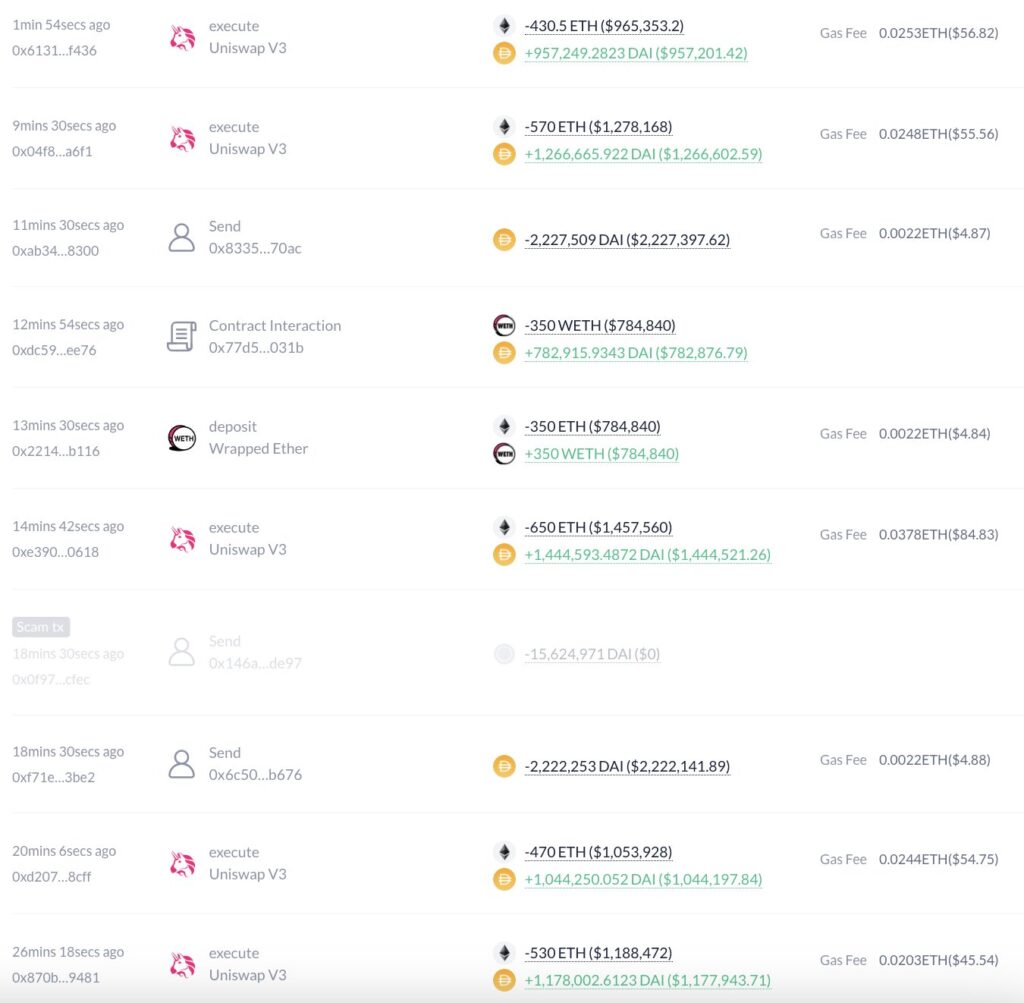Click Uniswap icon beside 0x6131...f436 transaction
Image resolution: width=1024 pixels, height=1003 pixels.
tap(182, 37)
